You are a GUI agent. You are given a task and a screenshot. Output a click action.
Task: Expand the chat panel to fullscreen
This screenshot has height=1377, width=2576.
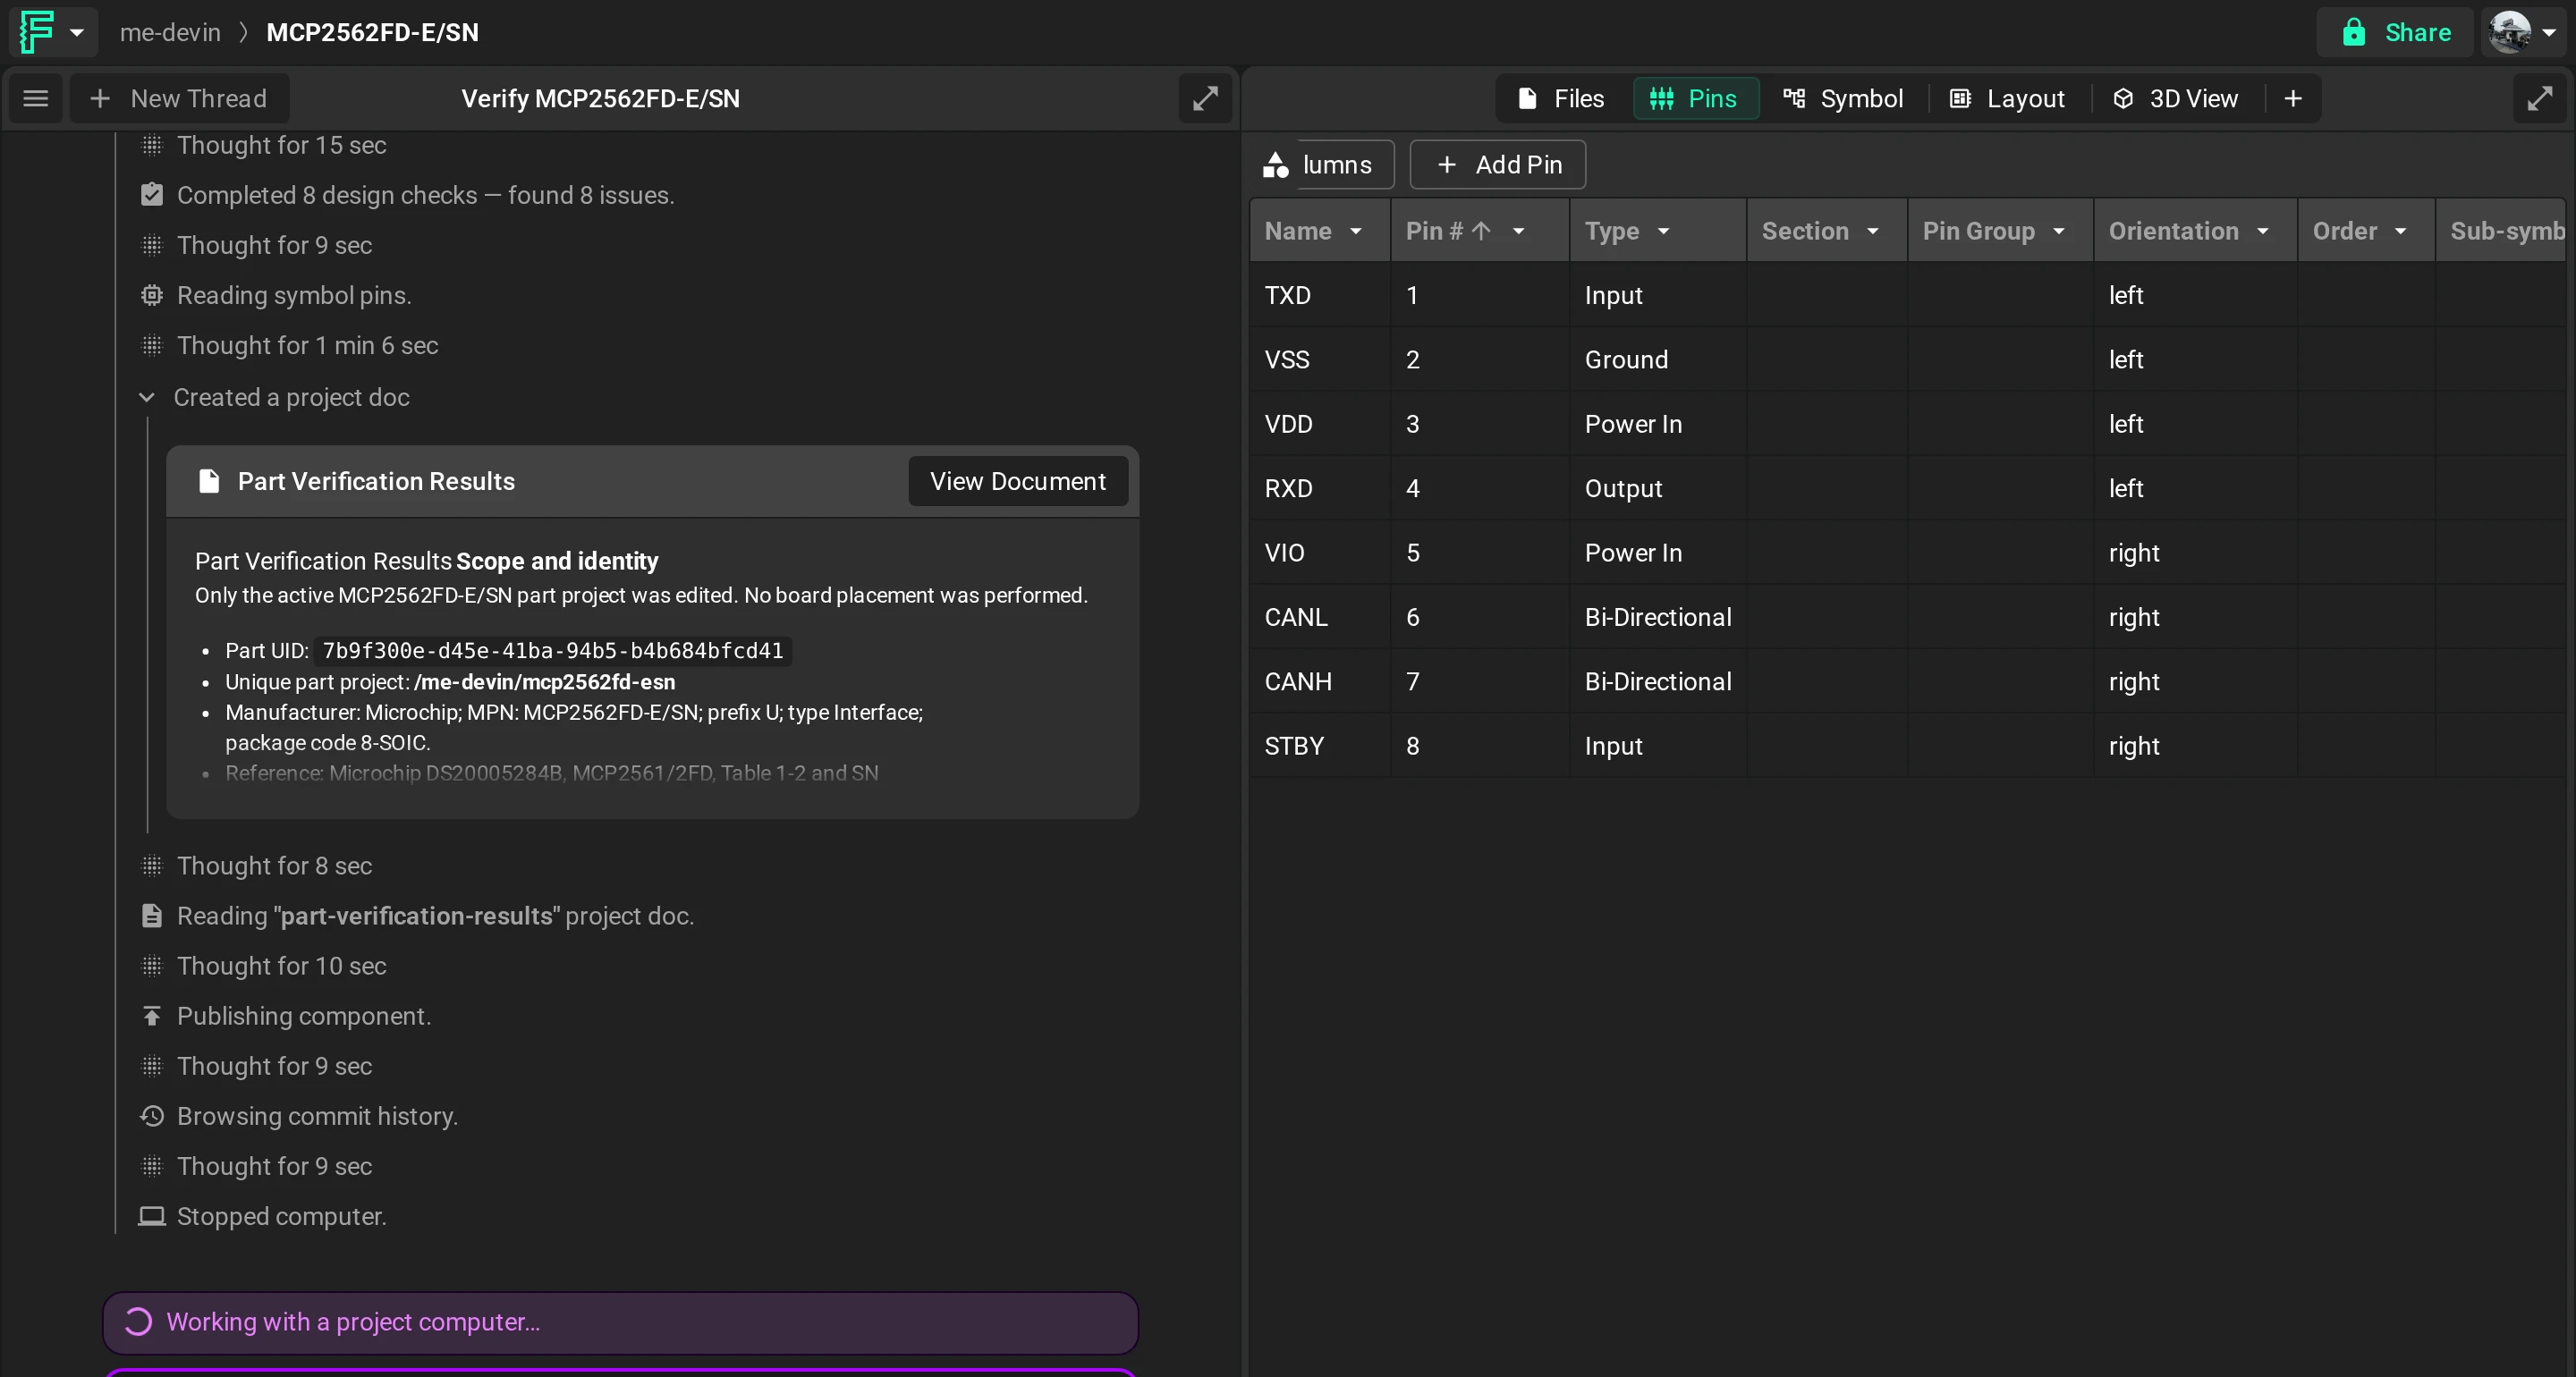[x=1205, y=98]
